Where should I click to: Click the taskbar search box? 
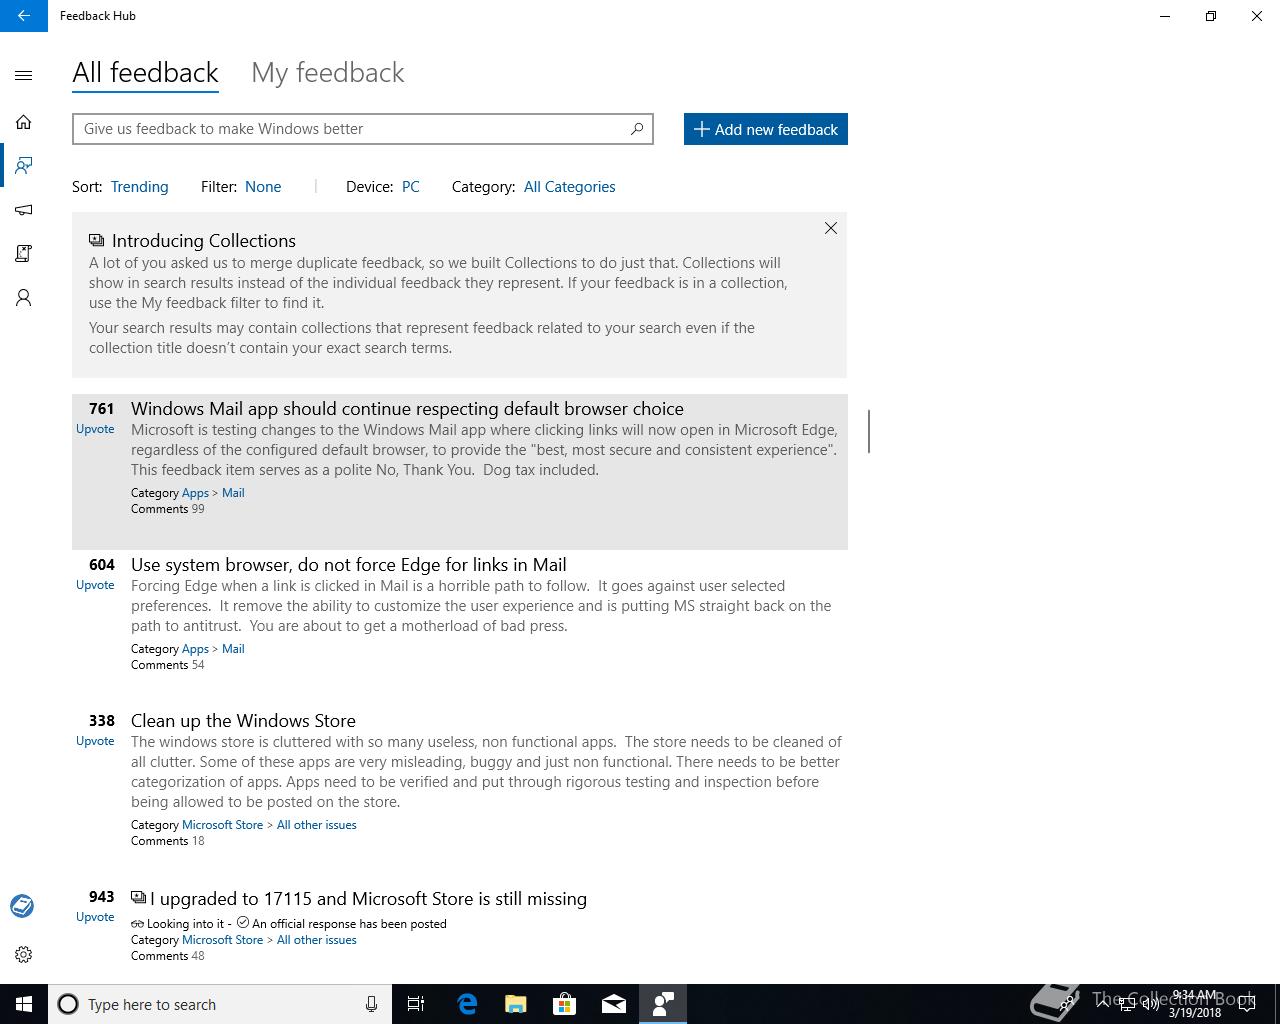[x=219, y=1004]
